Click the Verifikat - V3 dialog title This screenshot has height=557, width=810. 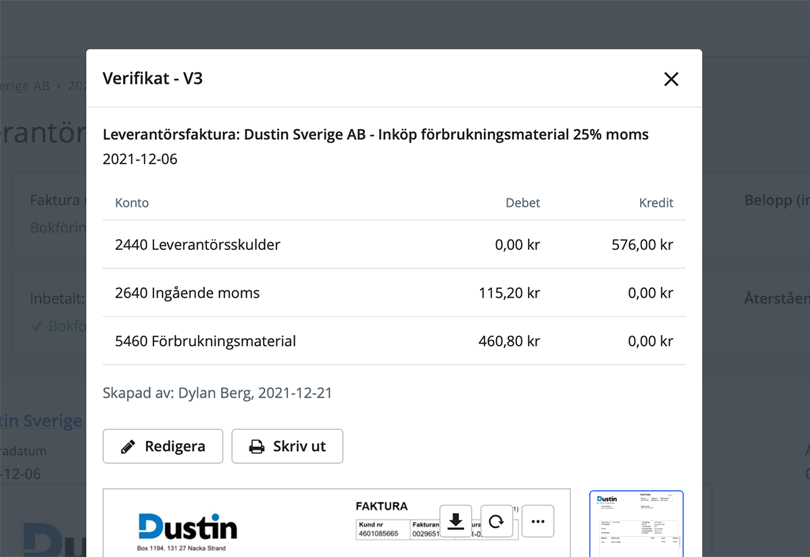click(x=152, y=79)
